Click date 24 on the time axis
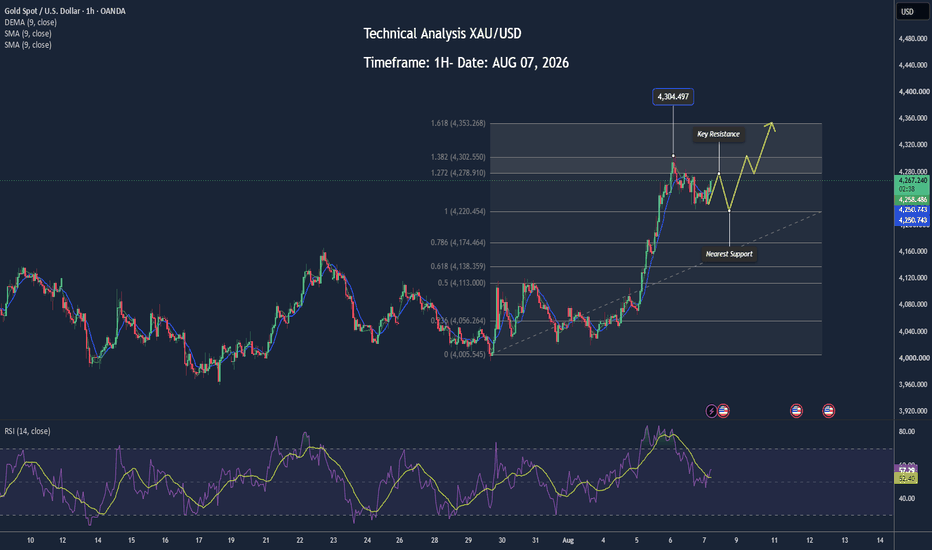Screen dimensions: 932x550 tap(367, 540)
